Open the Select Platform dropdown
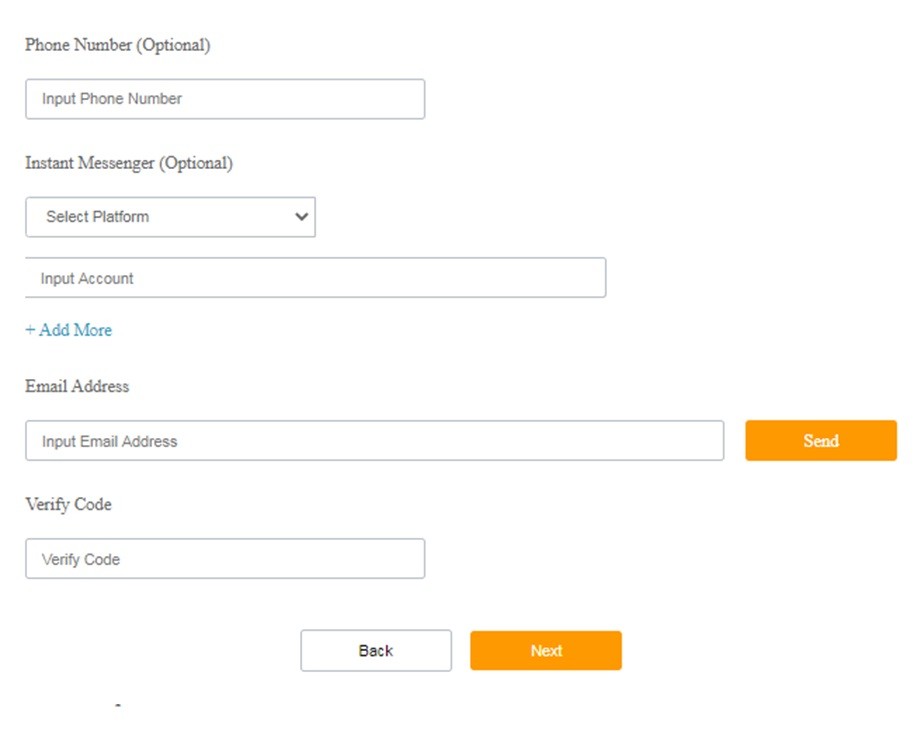Viewport: 920px width, 732px height. point(170,217)
